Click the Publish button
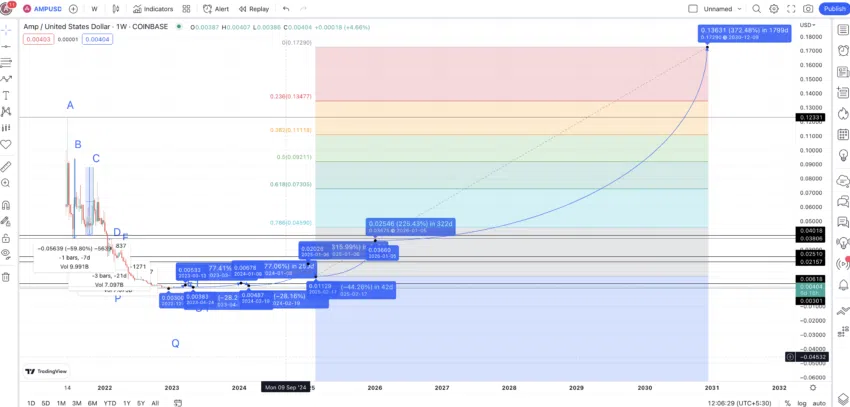The width and height of the screenshot is (850, 407). 834,9
